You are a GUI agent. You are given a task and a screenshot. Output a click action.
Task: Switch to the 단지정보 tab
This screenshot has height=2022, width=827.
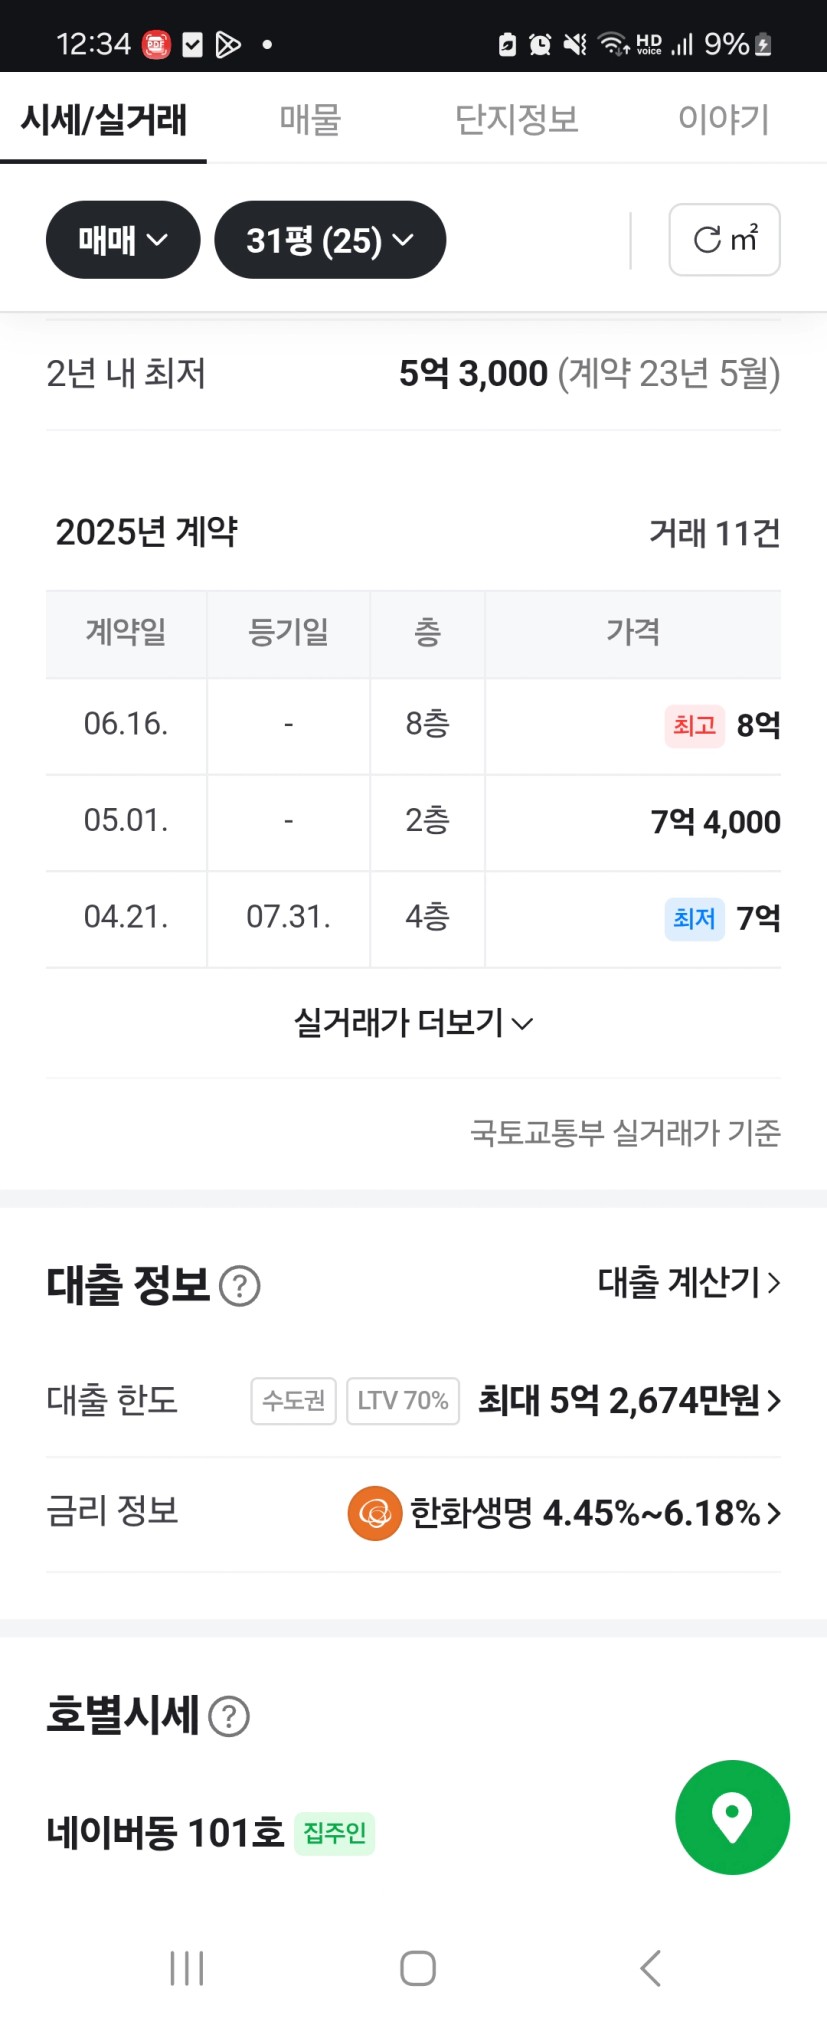click(517, 119)
